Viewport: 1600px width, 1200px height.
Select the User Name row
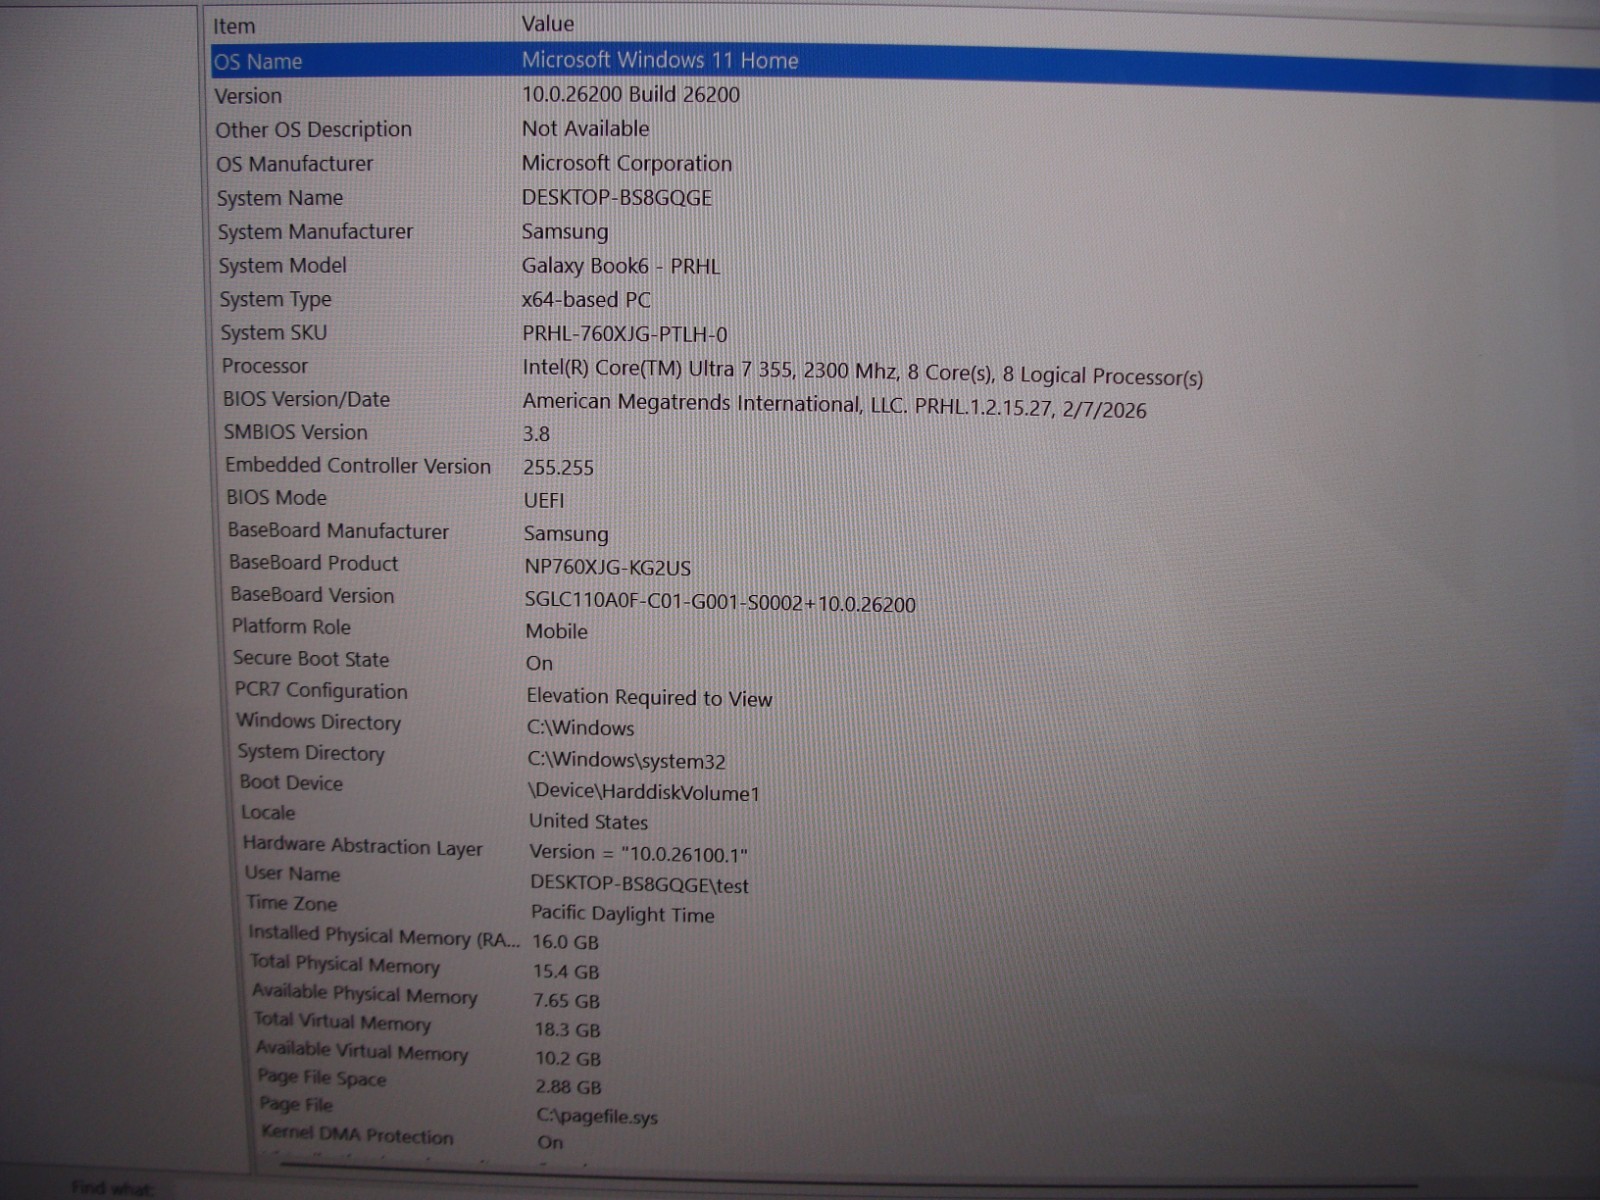293,874
